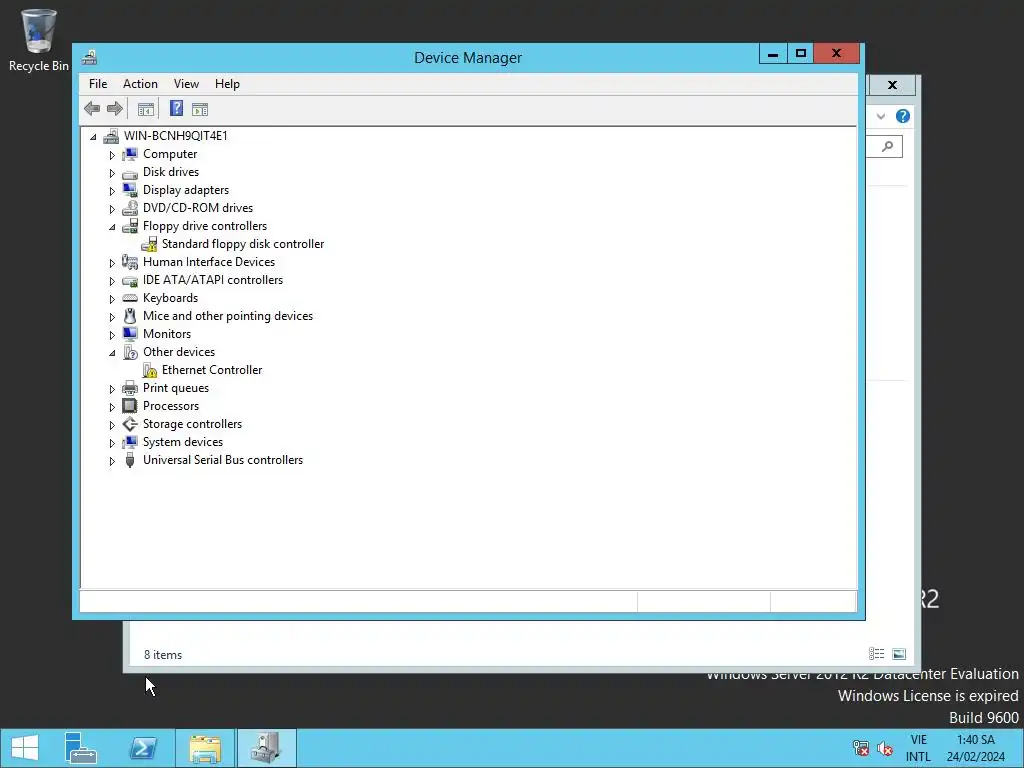Screen dimensions: 1024x768
Task: Open the Windows Start button
Action: point(25,748)
